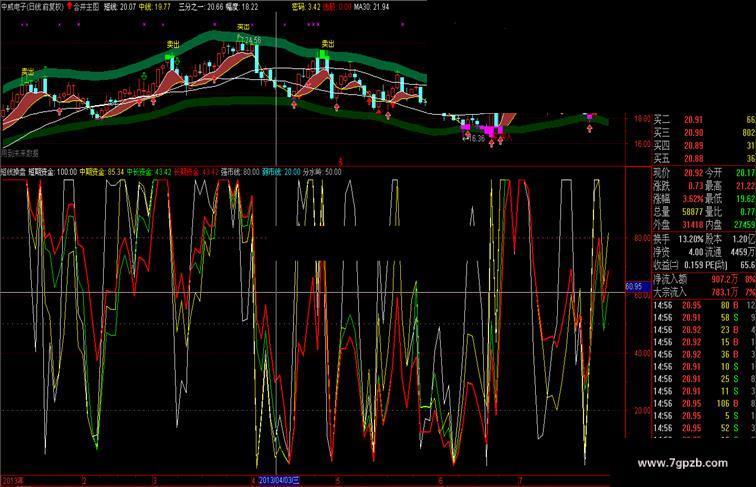The image size is (756, 487).
Task: Click the highlighted date 2013/04/03 on time axis
Action: point(279,481)
